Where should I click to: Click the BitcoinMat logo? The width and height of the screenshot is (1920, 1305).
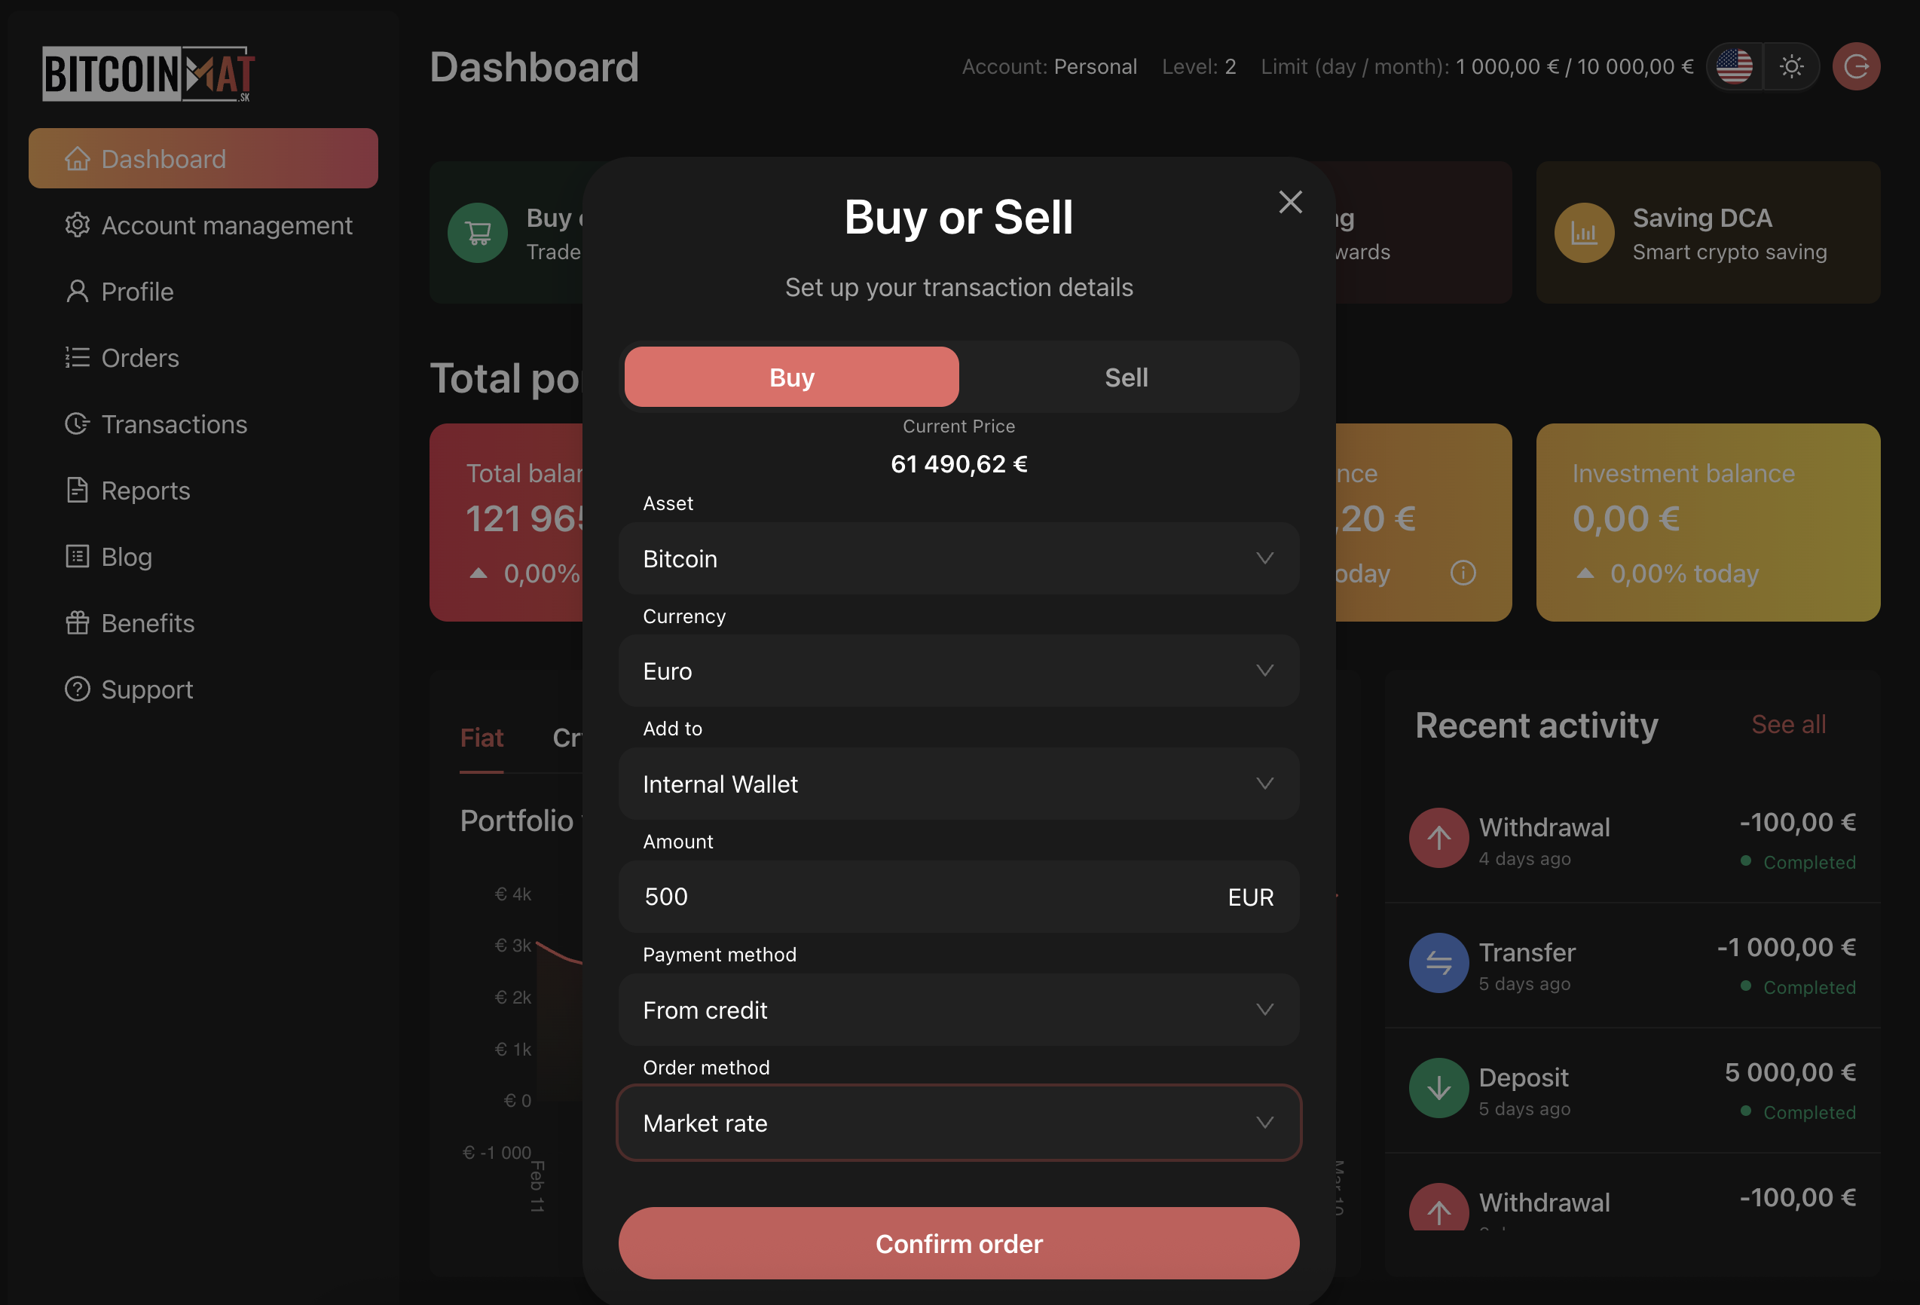[x=148, y=73]
